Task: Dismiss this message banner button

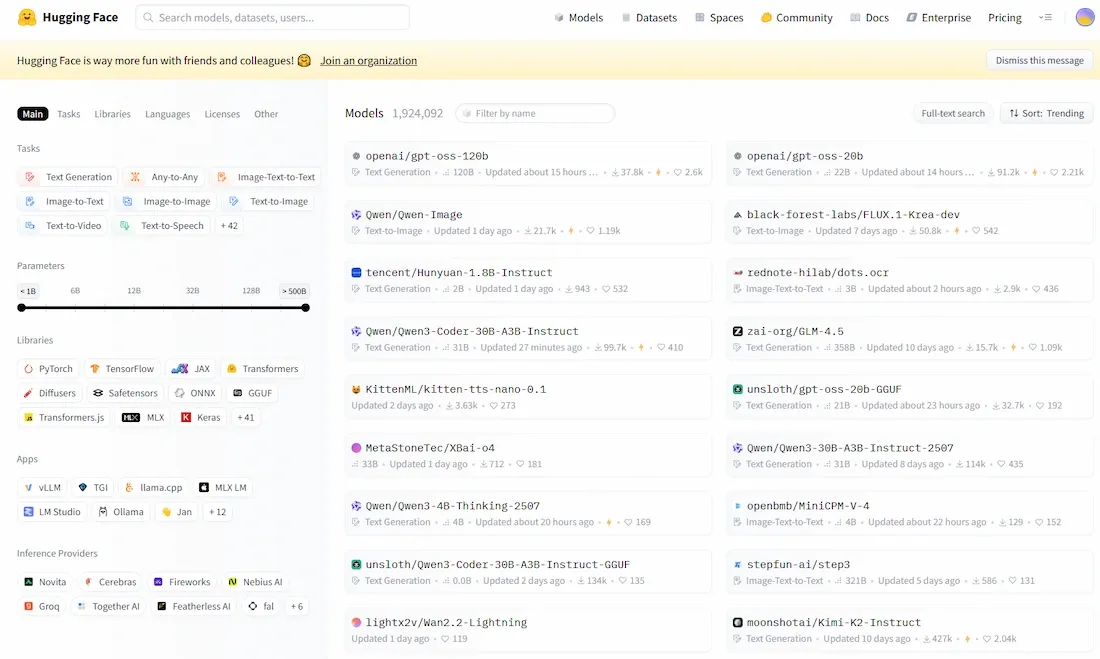Action: coord(1040,60)
